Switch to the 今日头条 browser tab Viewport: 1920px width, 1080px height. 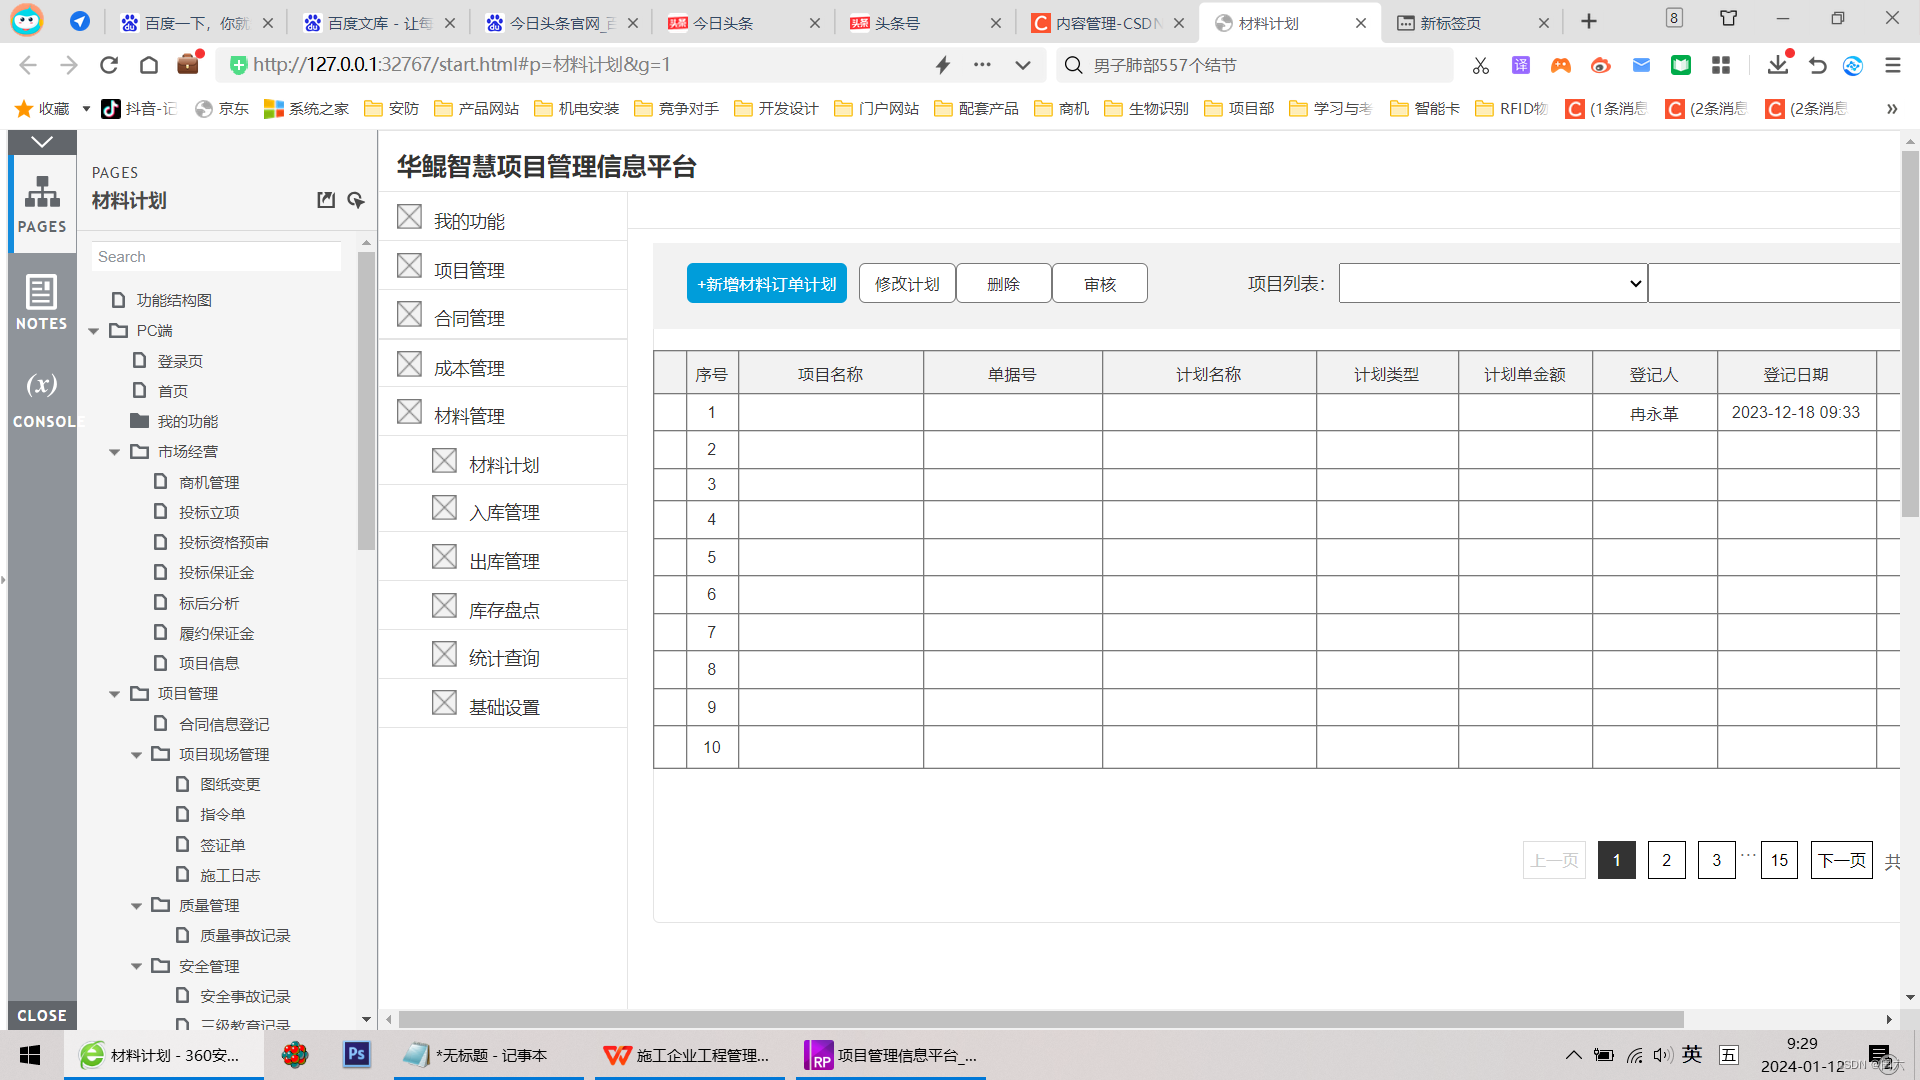coord(722,23)
